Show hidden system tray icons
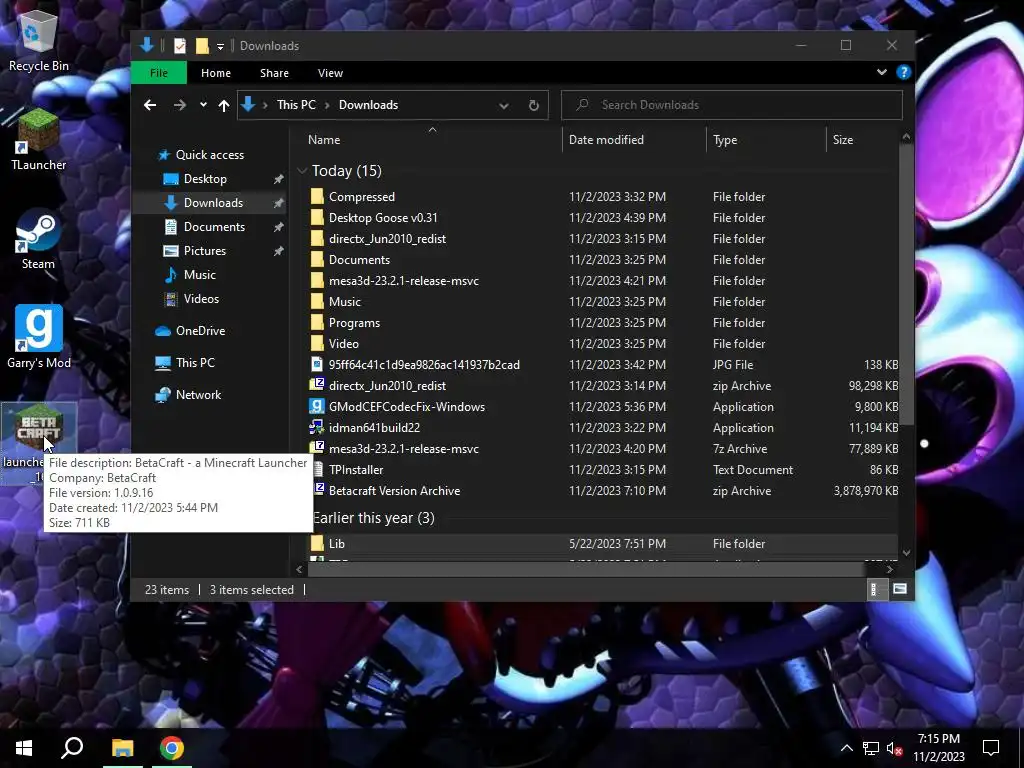The height and width of the screenshot is (768, 1024). click(846, 748)
